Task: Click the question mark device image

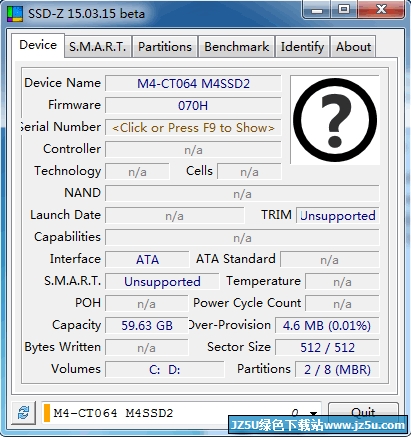Action: point(335,120)
